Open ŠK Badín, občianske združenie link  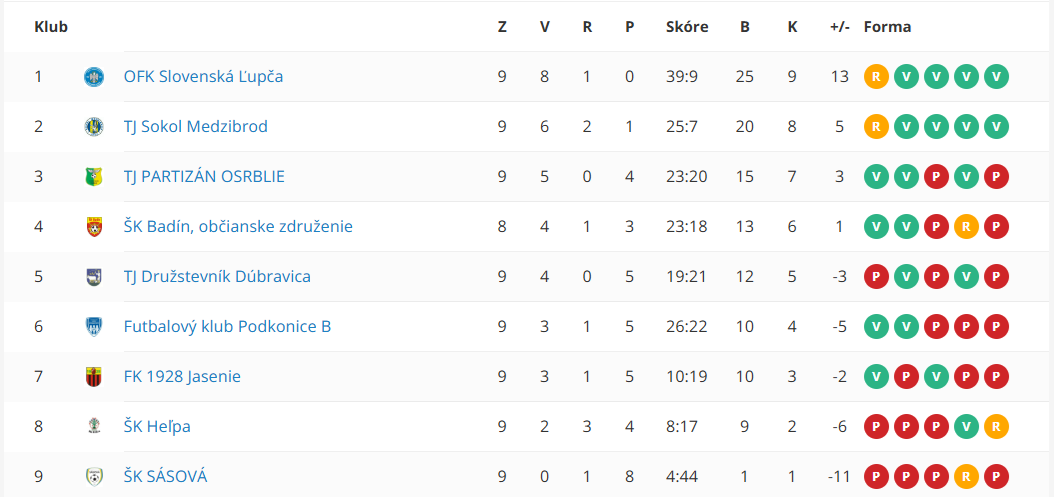pos(238,227)
